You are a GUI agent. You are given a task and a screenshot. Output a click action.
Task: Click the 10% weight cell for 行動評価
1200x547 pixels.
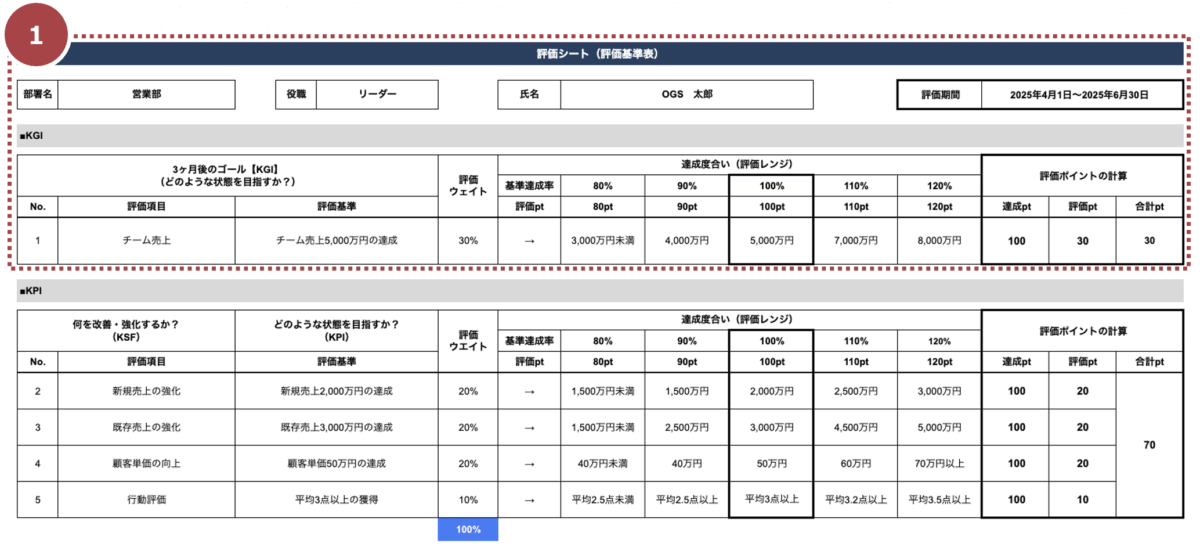pyautogui.click(x=467, y=499)
